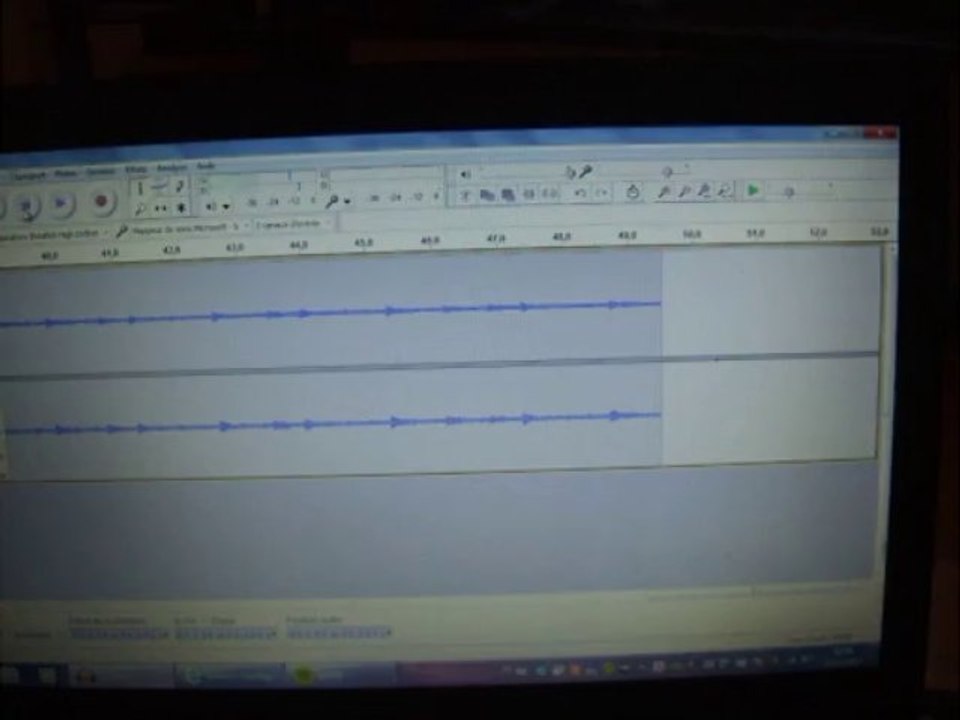This screenshot has height=720, width=960.
Task: Open the Aide menu
Action: 205,166
